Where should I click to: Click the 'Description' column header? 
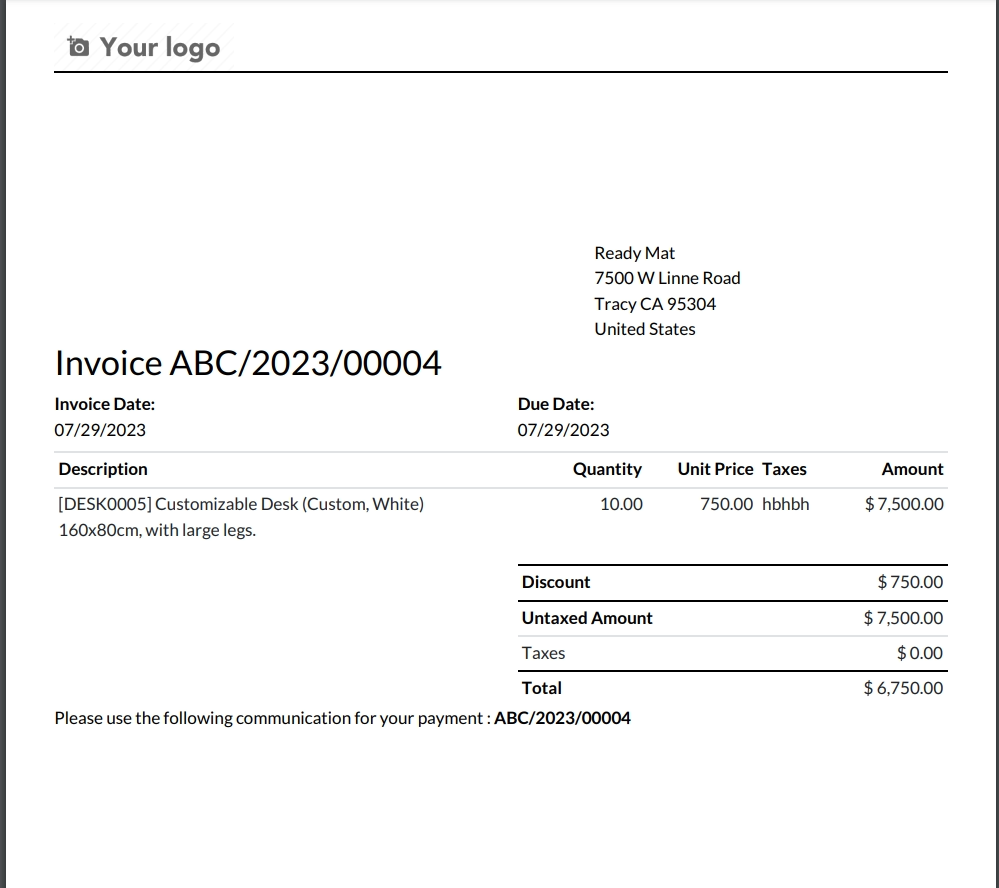point(103,469)
